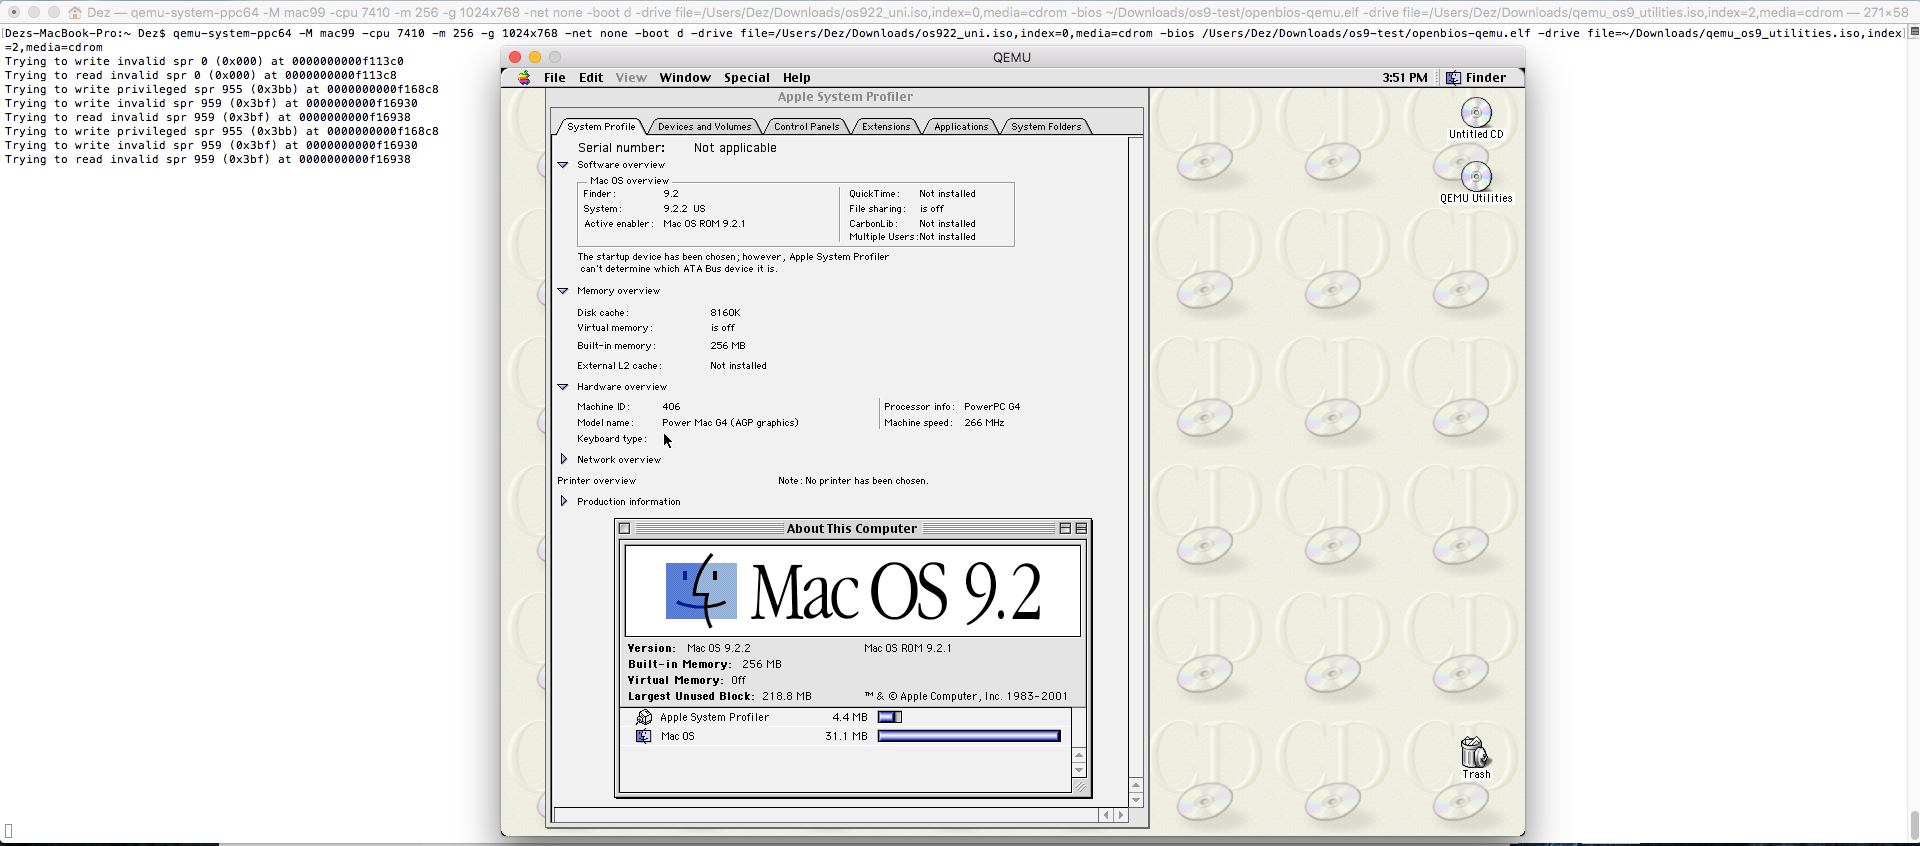Click 'Not applicable' serial number value
Screen dimensions: 1920x846
[735, 148]
